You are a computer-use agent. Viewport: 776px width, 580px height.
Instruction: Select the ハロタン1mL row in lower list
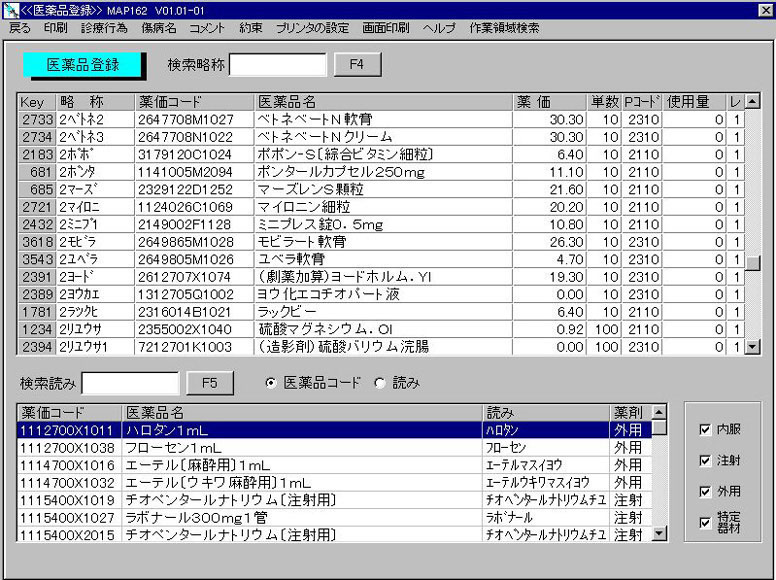pos(300,429)
